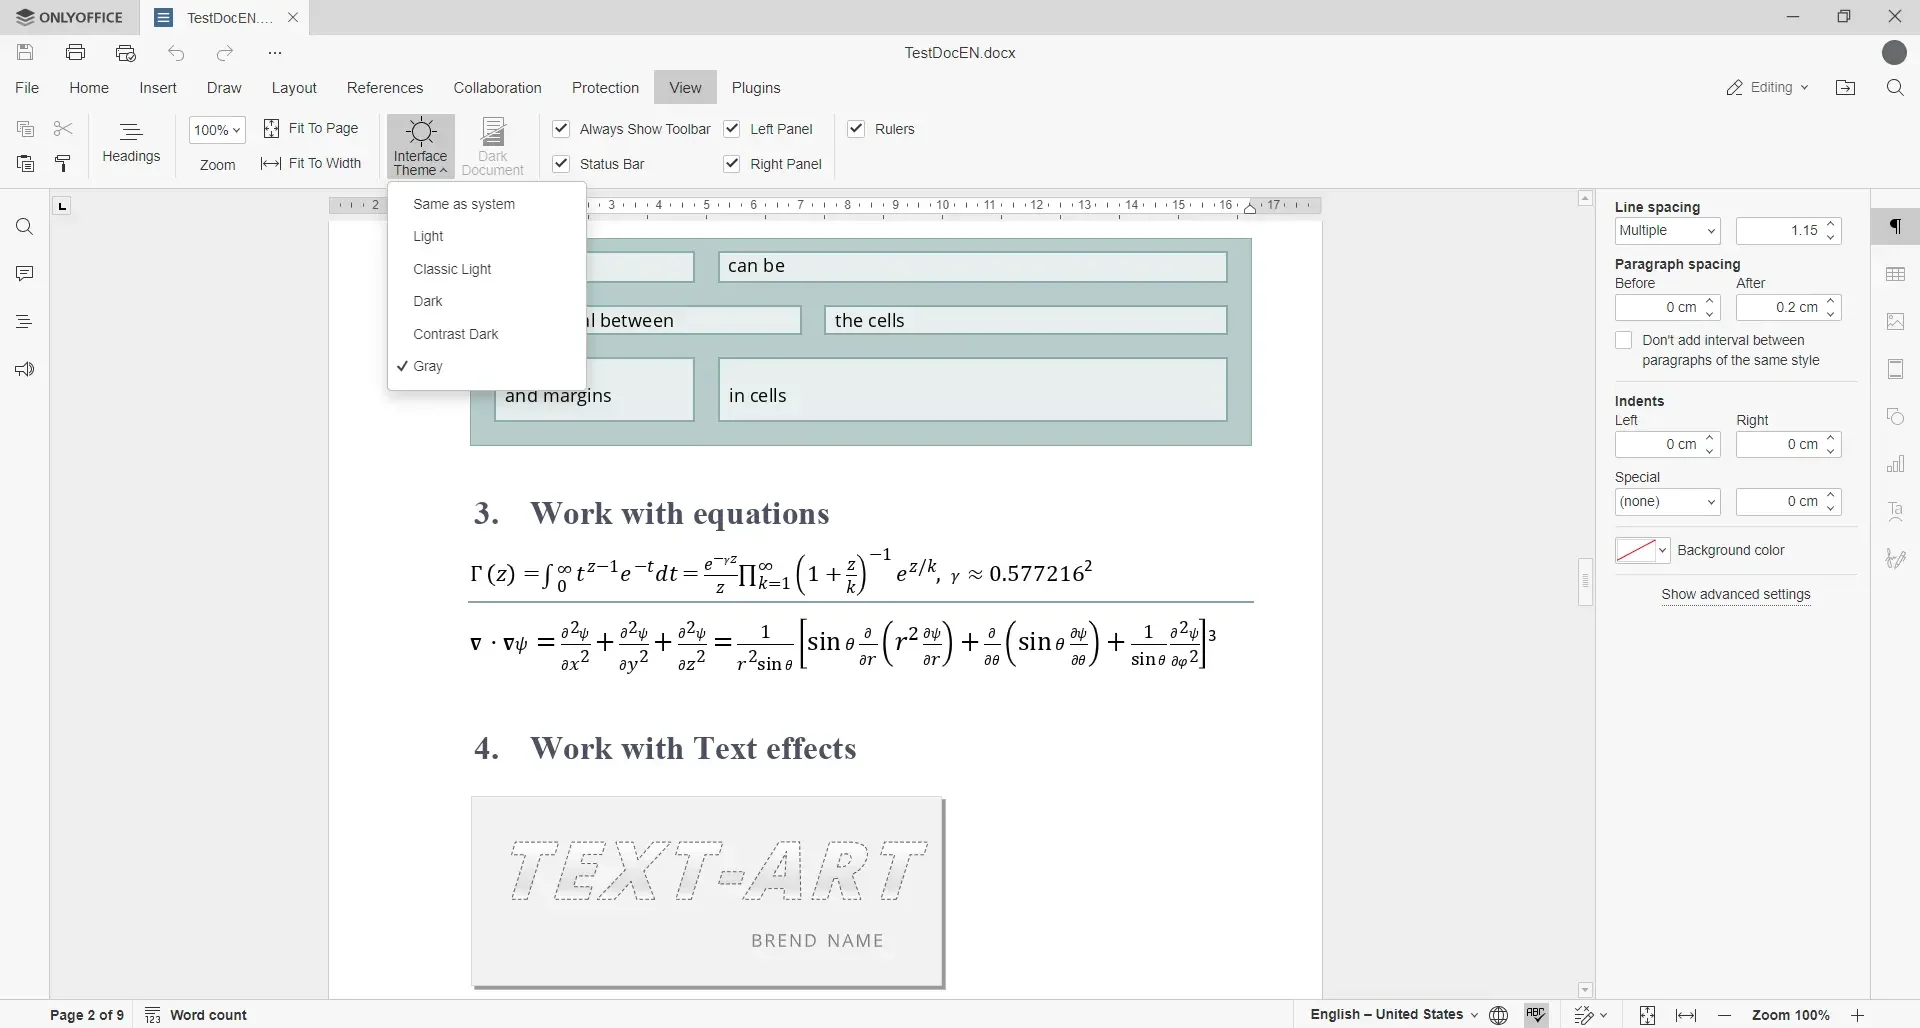Select the Contrast Dark theme
The width and height of the screenshot is (1920, 1028).
coord(456,334)
